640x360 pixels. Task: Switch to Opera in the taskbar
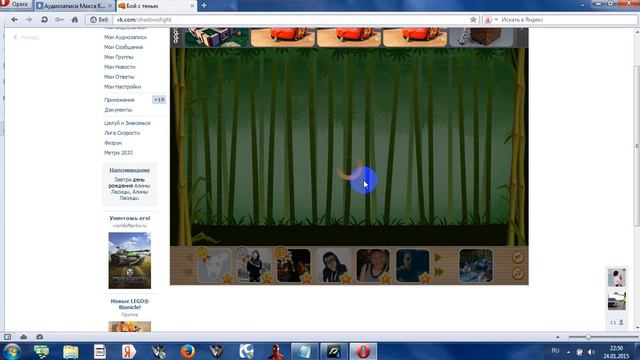point(363,351)
